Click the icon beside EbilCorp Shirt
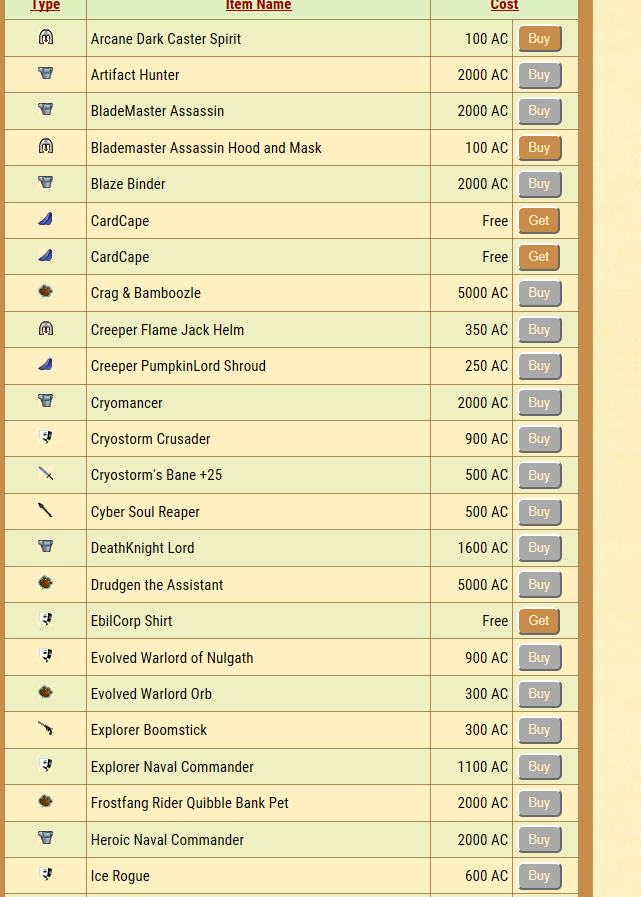 (46, 620)
